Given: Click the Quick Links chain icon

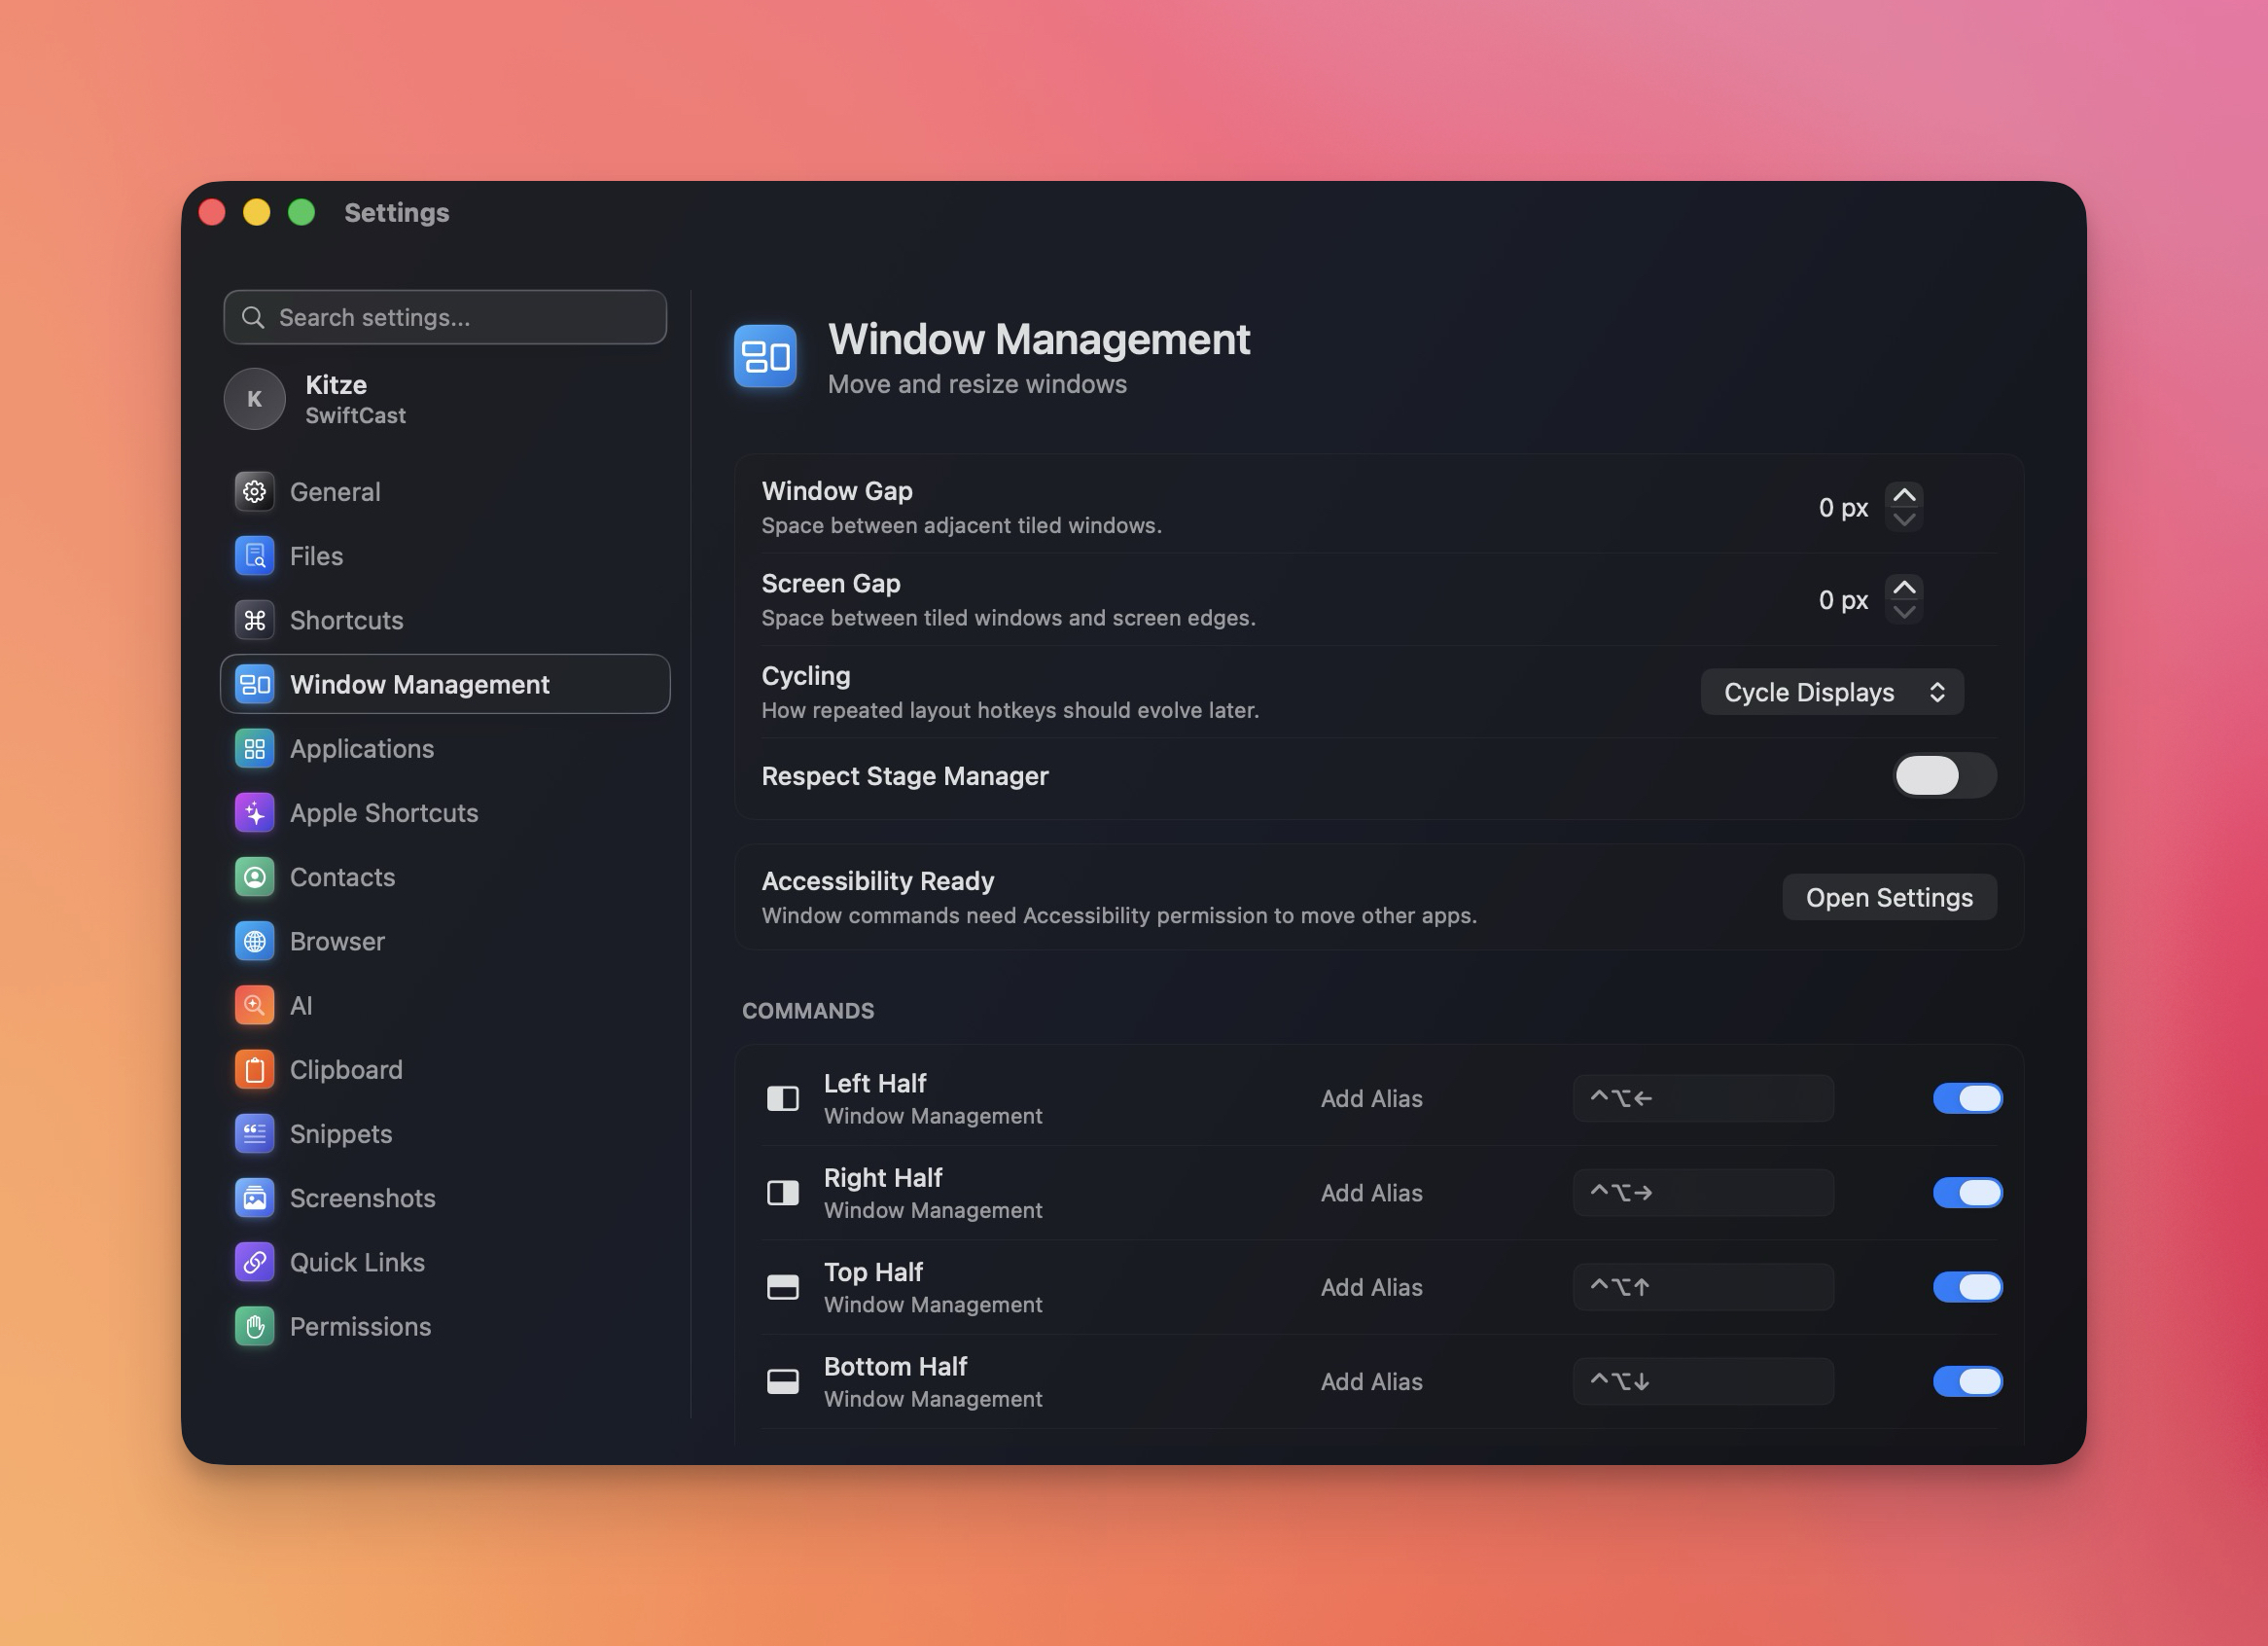Looking at the screenshot, I should point(254,1262).
